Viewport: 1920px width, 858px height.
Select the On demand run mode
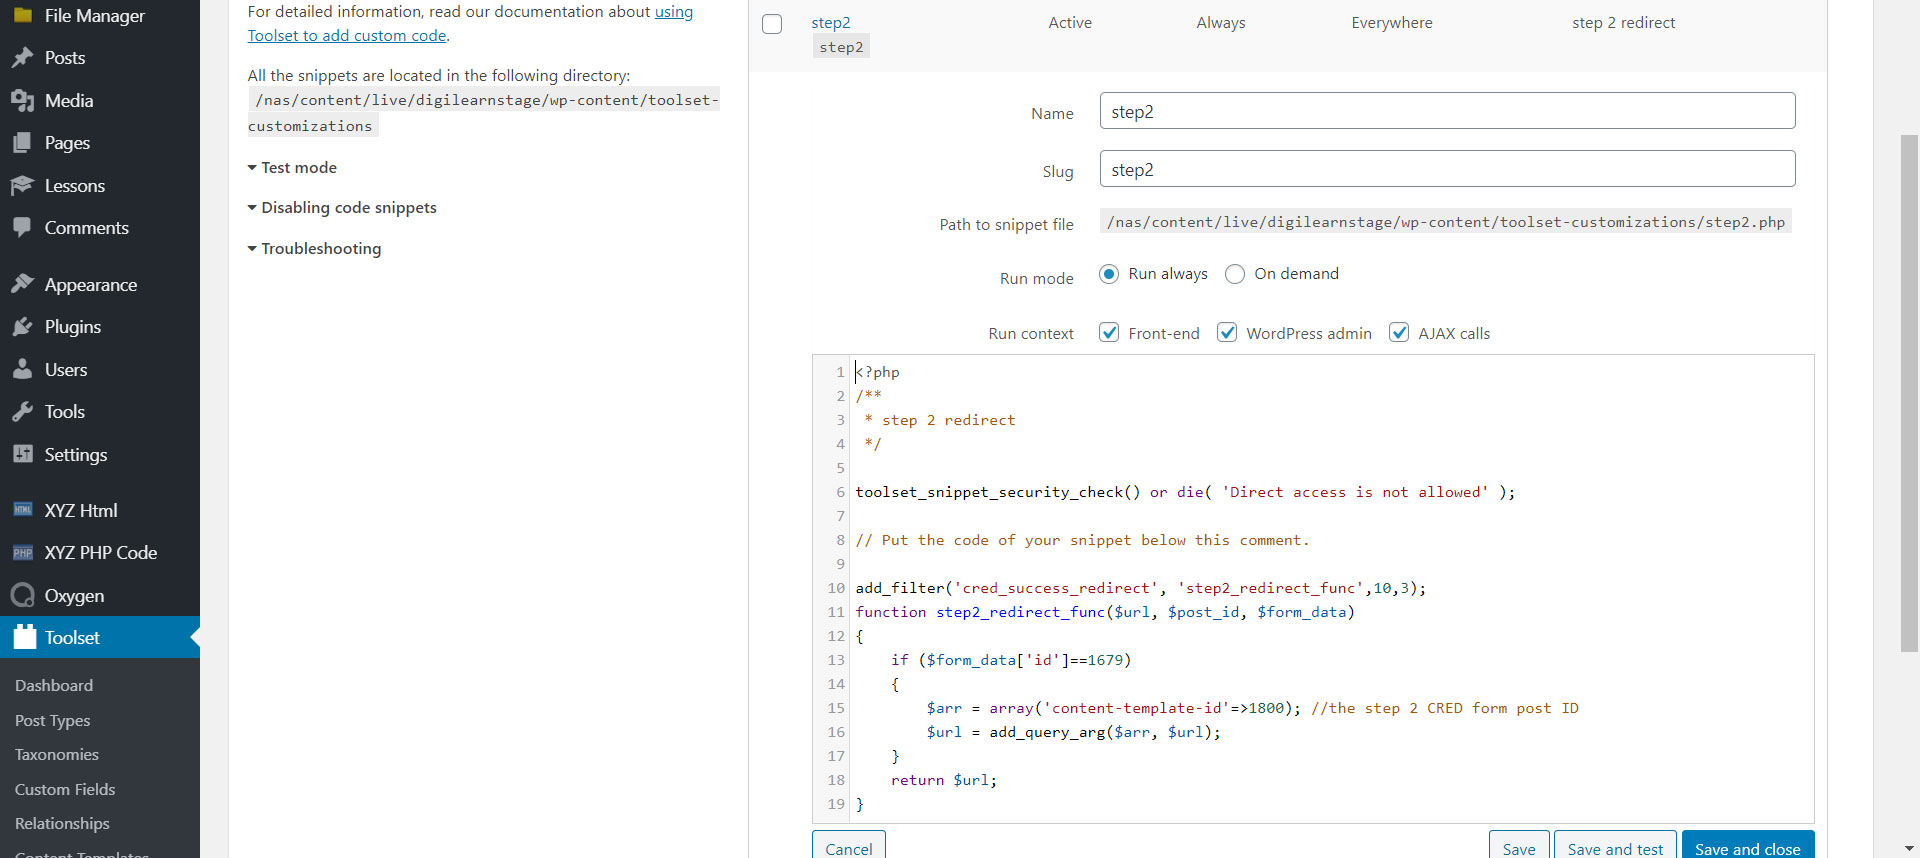coord(1235,274)
